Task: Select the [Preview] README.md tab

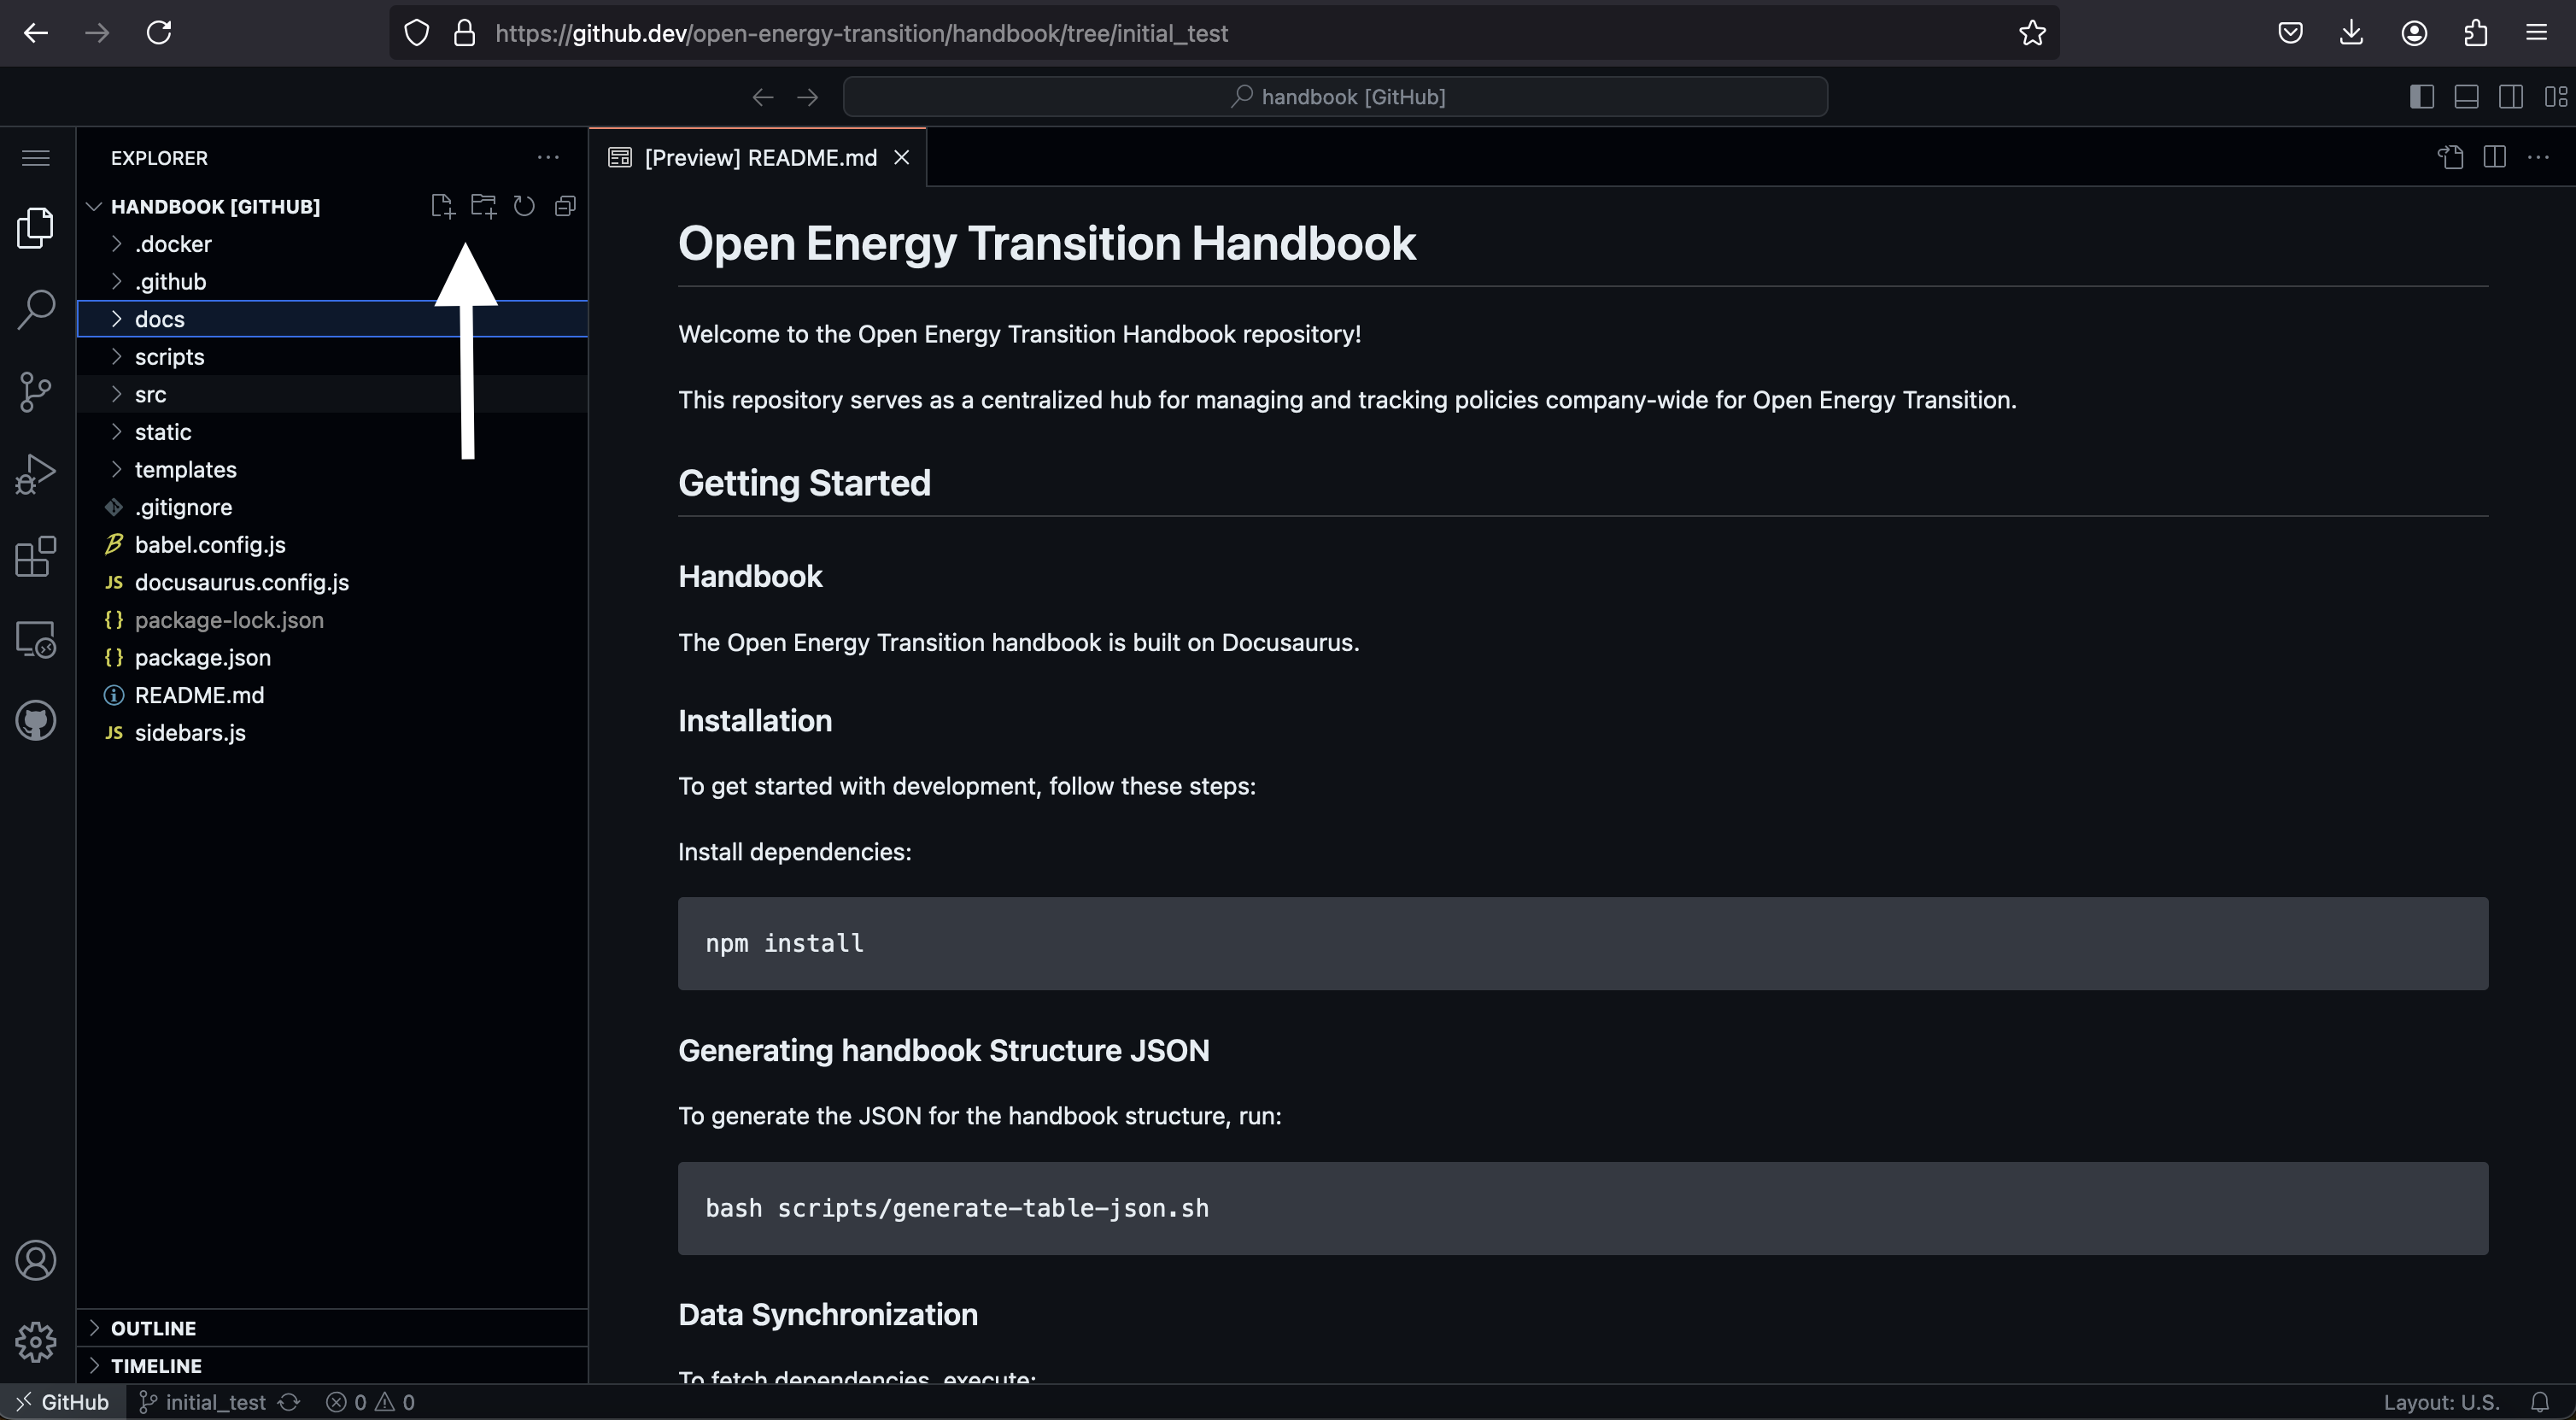Action: point(759,158)
